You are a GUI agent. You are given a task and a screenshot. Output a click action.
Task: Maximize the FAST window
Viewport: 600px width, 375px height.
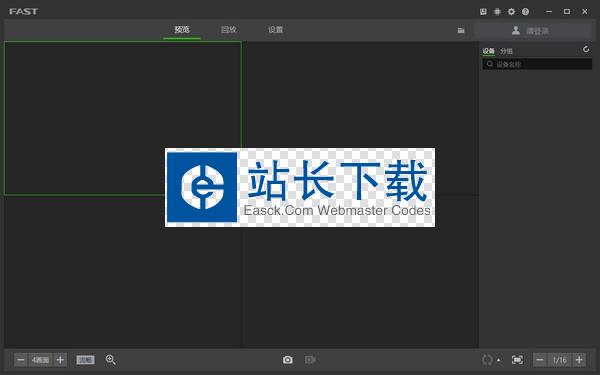[x=567, y=12]
